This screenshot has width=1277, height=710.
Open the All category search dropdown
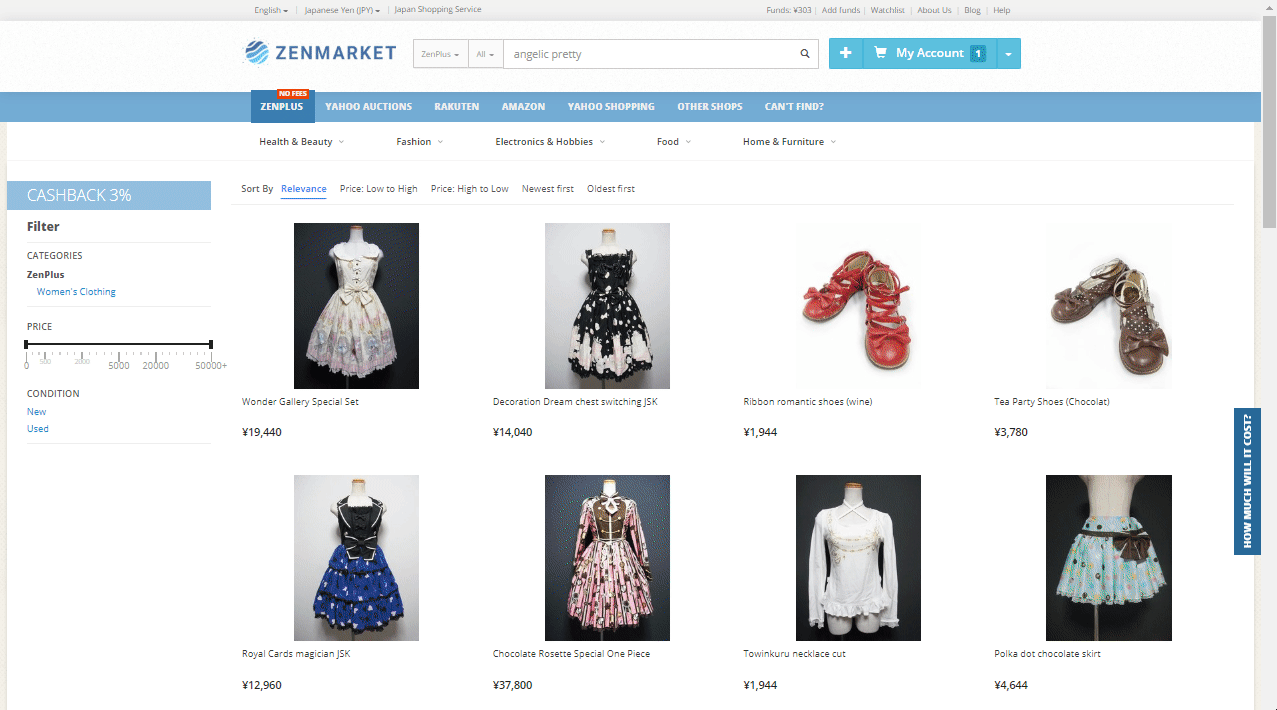485,54
